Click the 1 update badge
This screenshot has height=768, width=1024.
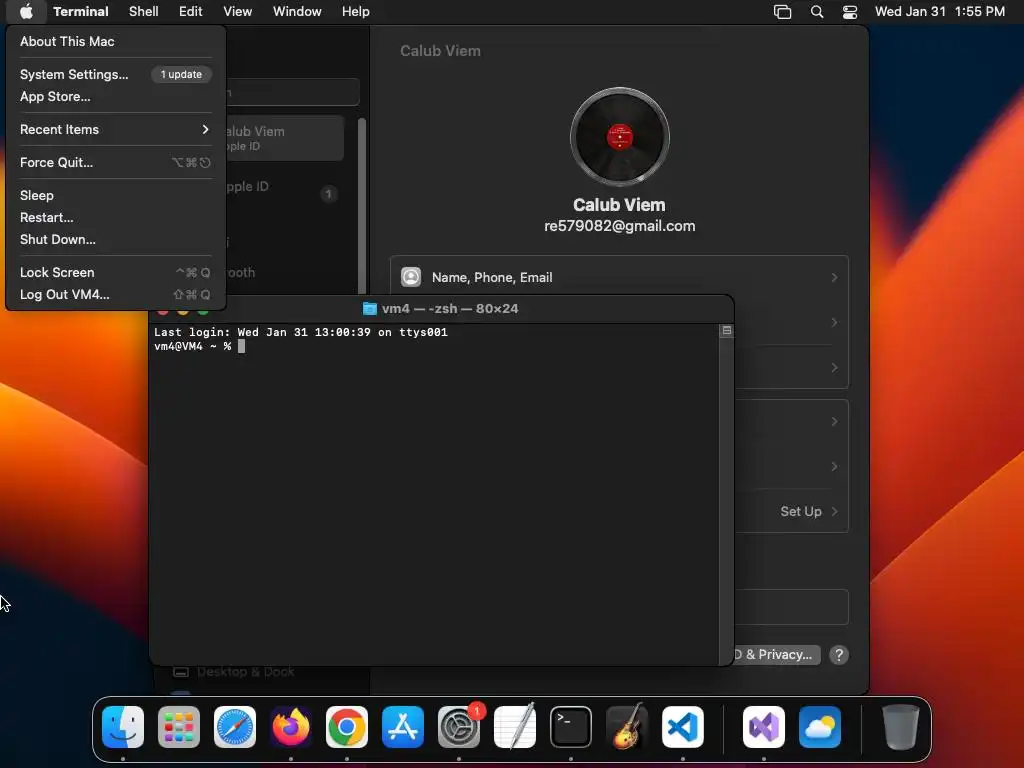click(182, 74)
